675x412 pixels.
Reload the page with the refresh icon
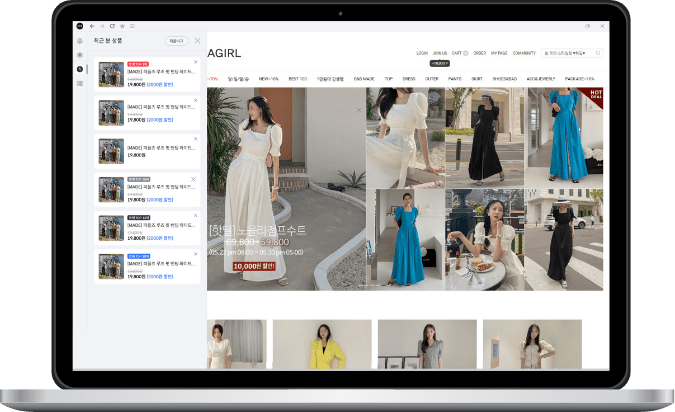[112, 26]
